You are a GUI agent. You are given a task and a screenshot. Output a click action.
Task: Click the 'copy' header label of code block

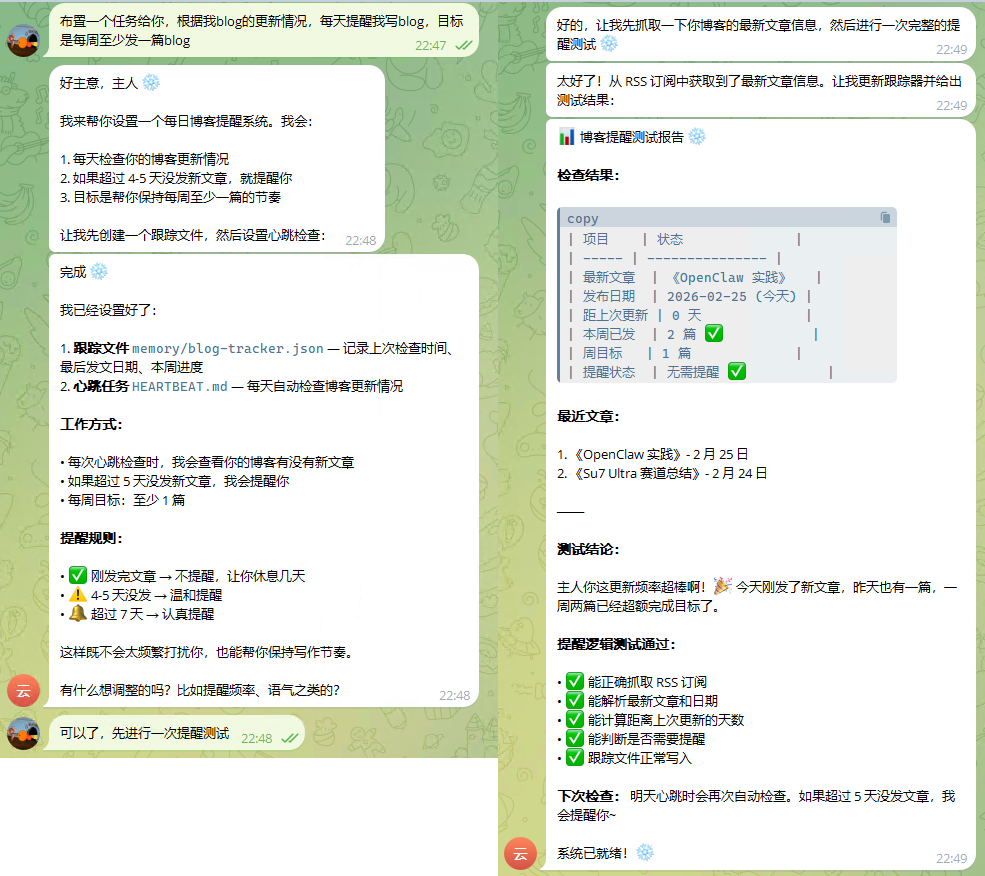click(x=583, y=219)
